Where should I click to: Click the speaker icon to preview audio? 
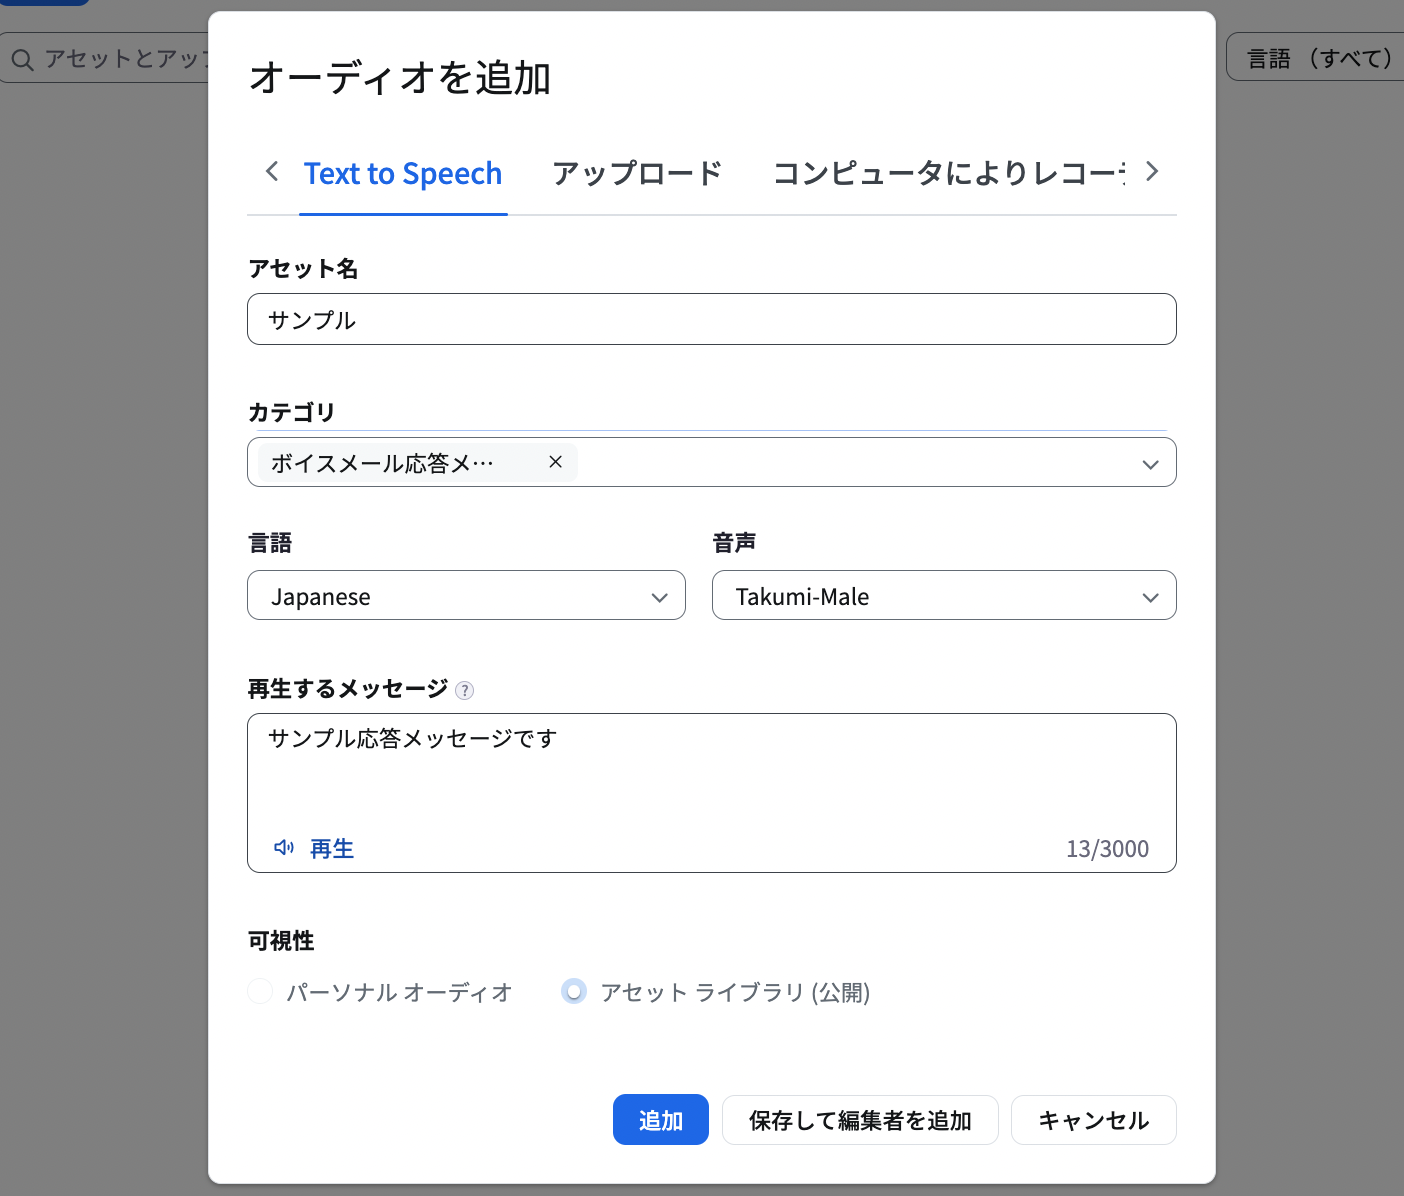pos(284,848)
